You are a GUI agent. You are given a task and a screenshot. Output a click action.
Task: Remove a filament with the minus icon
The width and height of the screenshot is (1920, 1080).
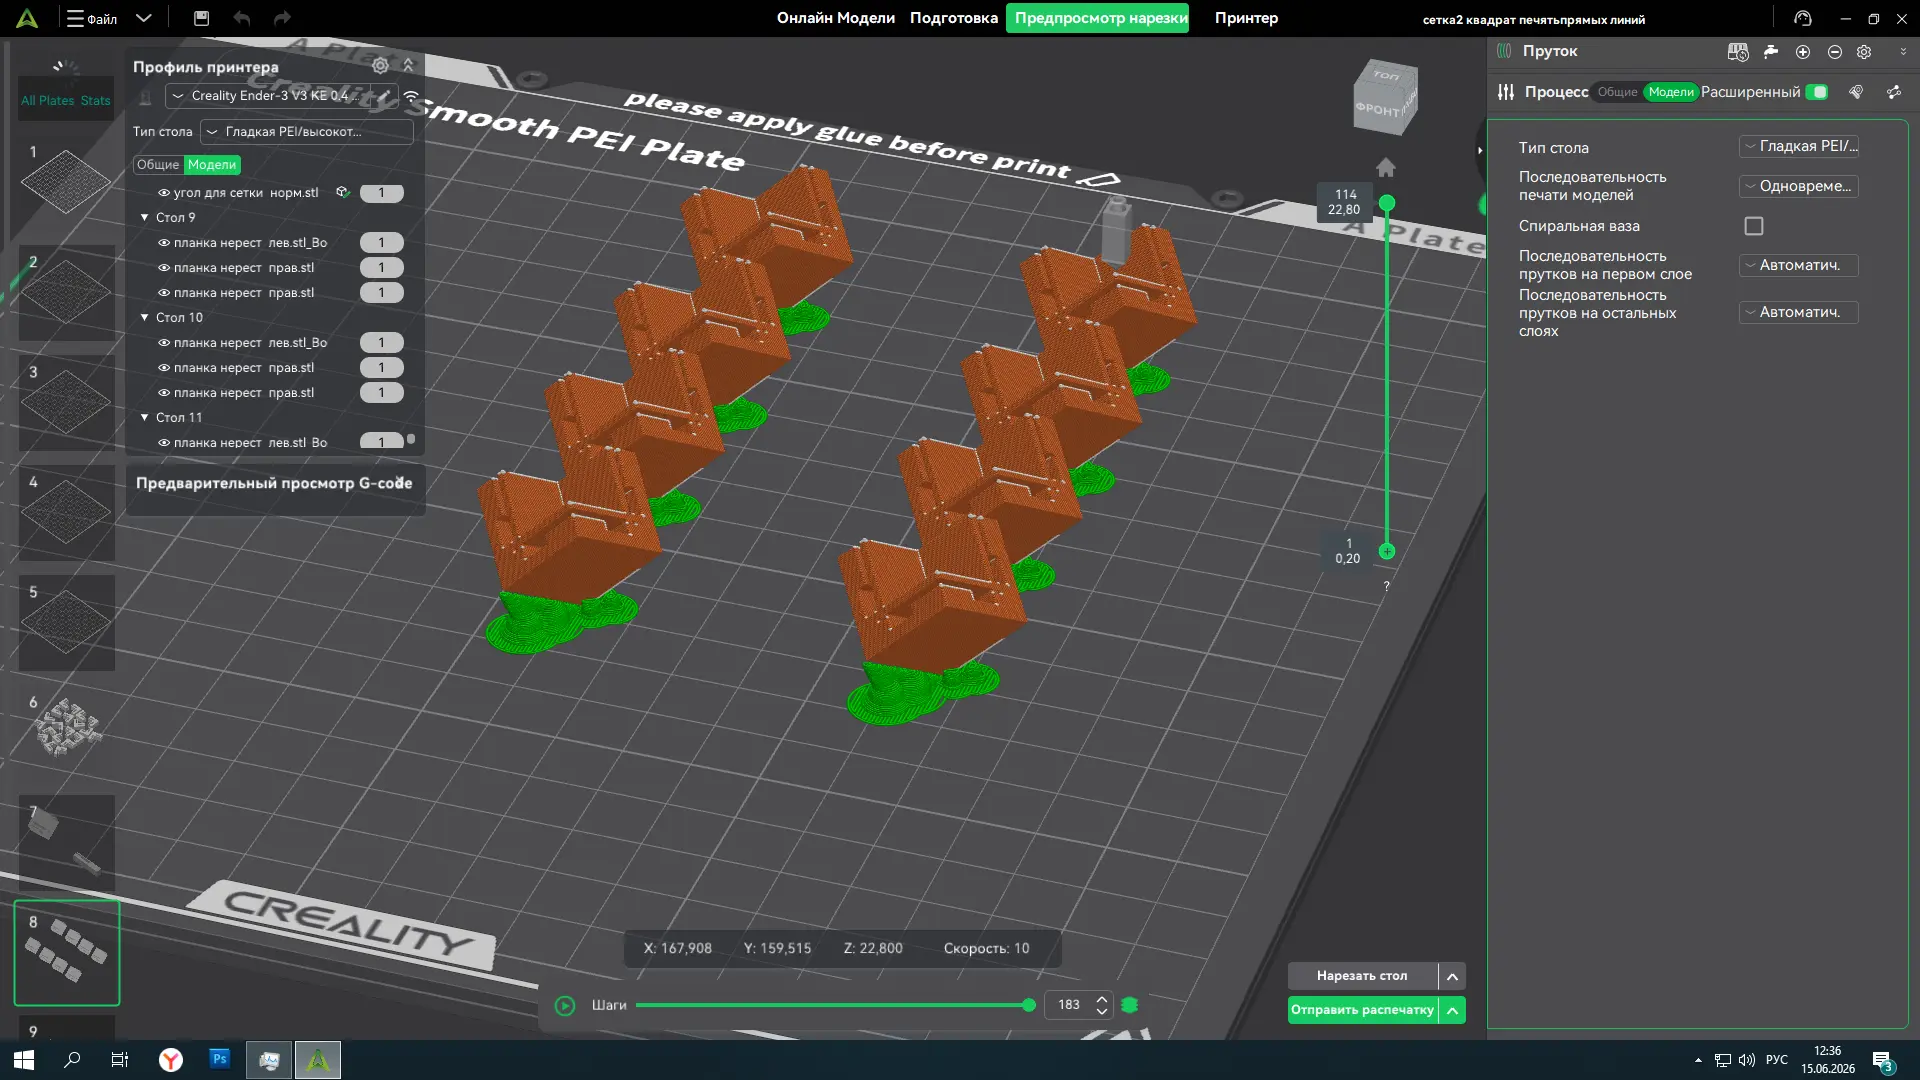pyautogui.click(x=1834, y=52)
